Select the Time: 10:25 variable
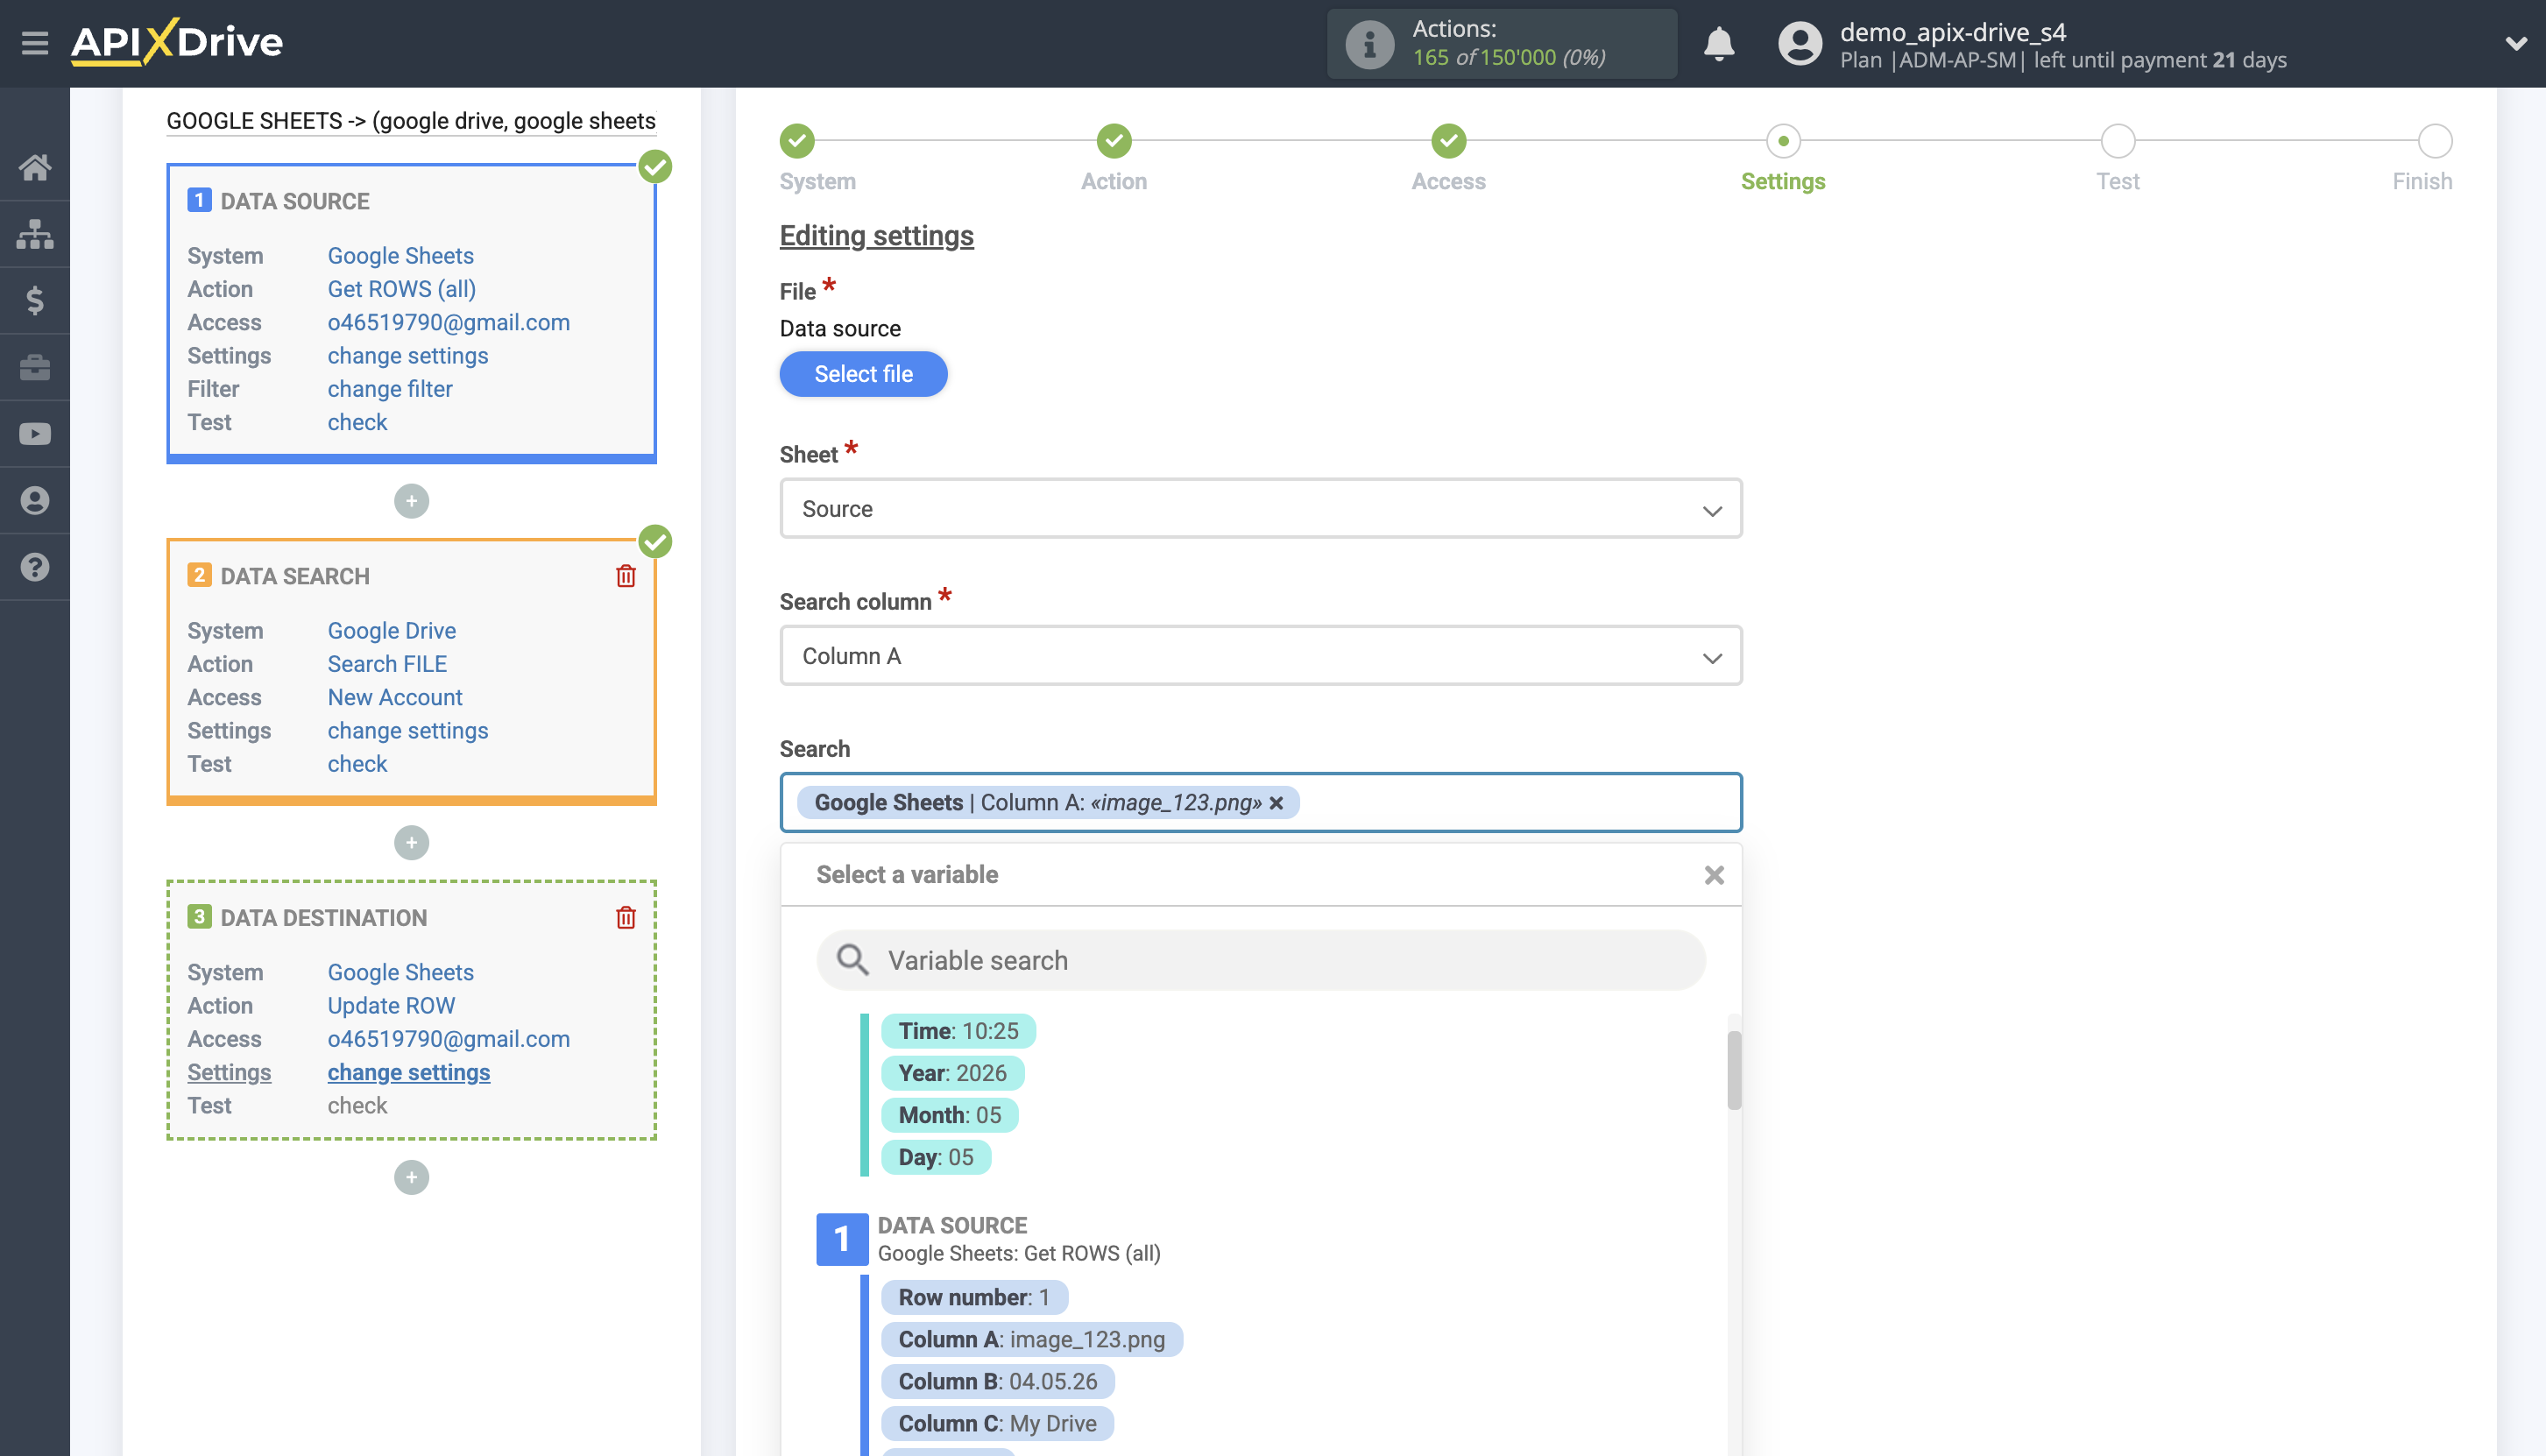Image resolution: width=2546 pixels, height=1456 pixels. point(958,1031)
